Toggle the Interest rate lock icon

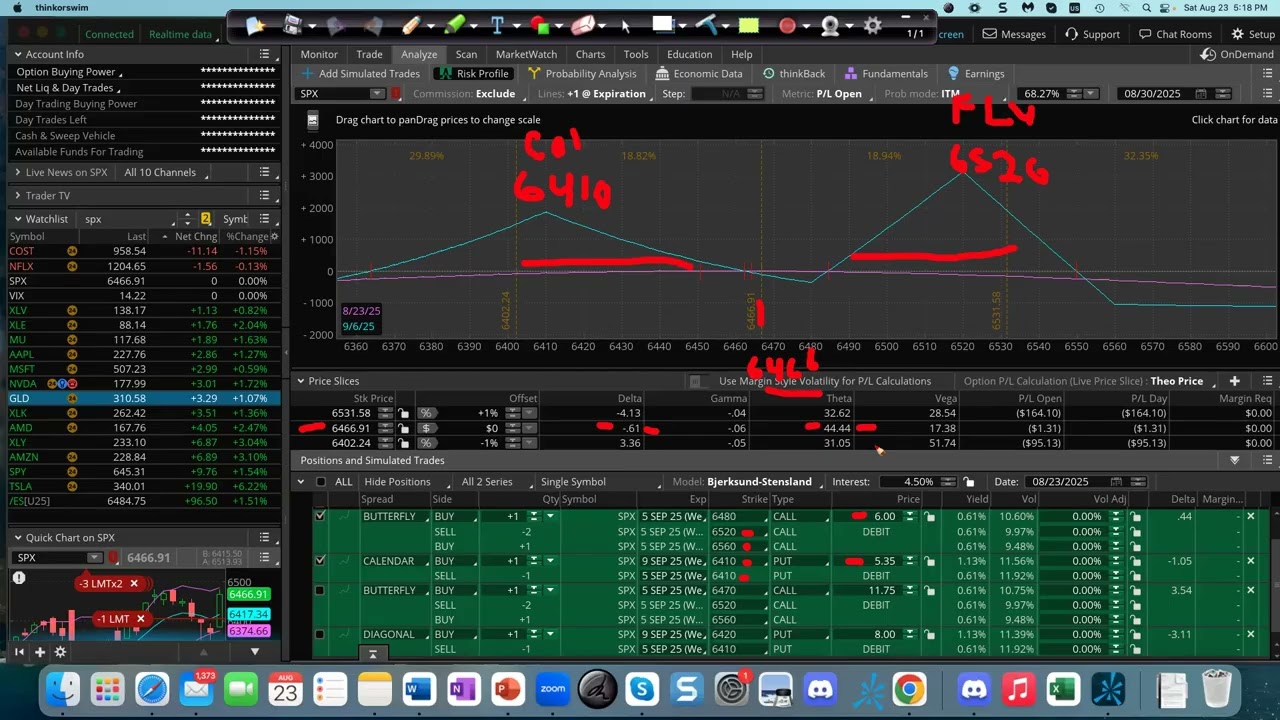coord(968,482)
